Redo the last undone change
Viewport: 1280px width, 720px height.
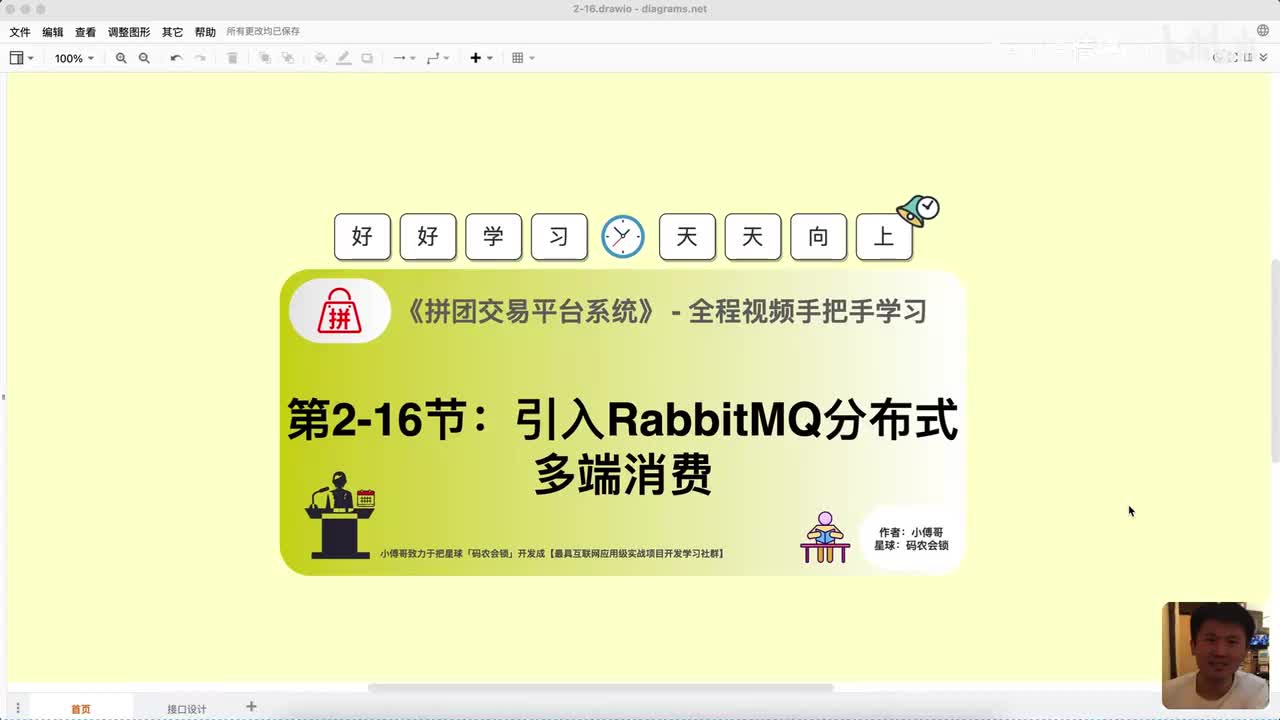click(x=200, y=58)
